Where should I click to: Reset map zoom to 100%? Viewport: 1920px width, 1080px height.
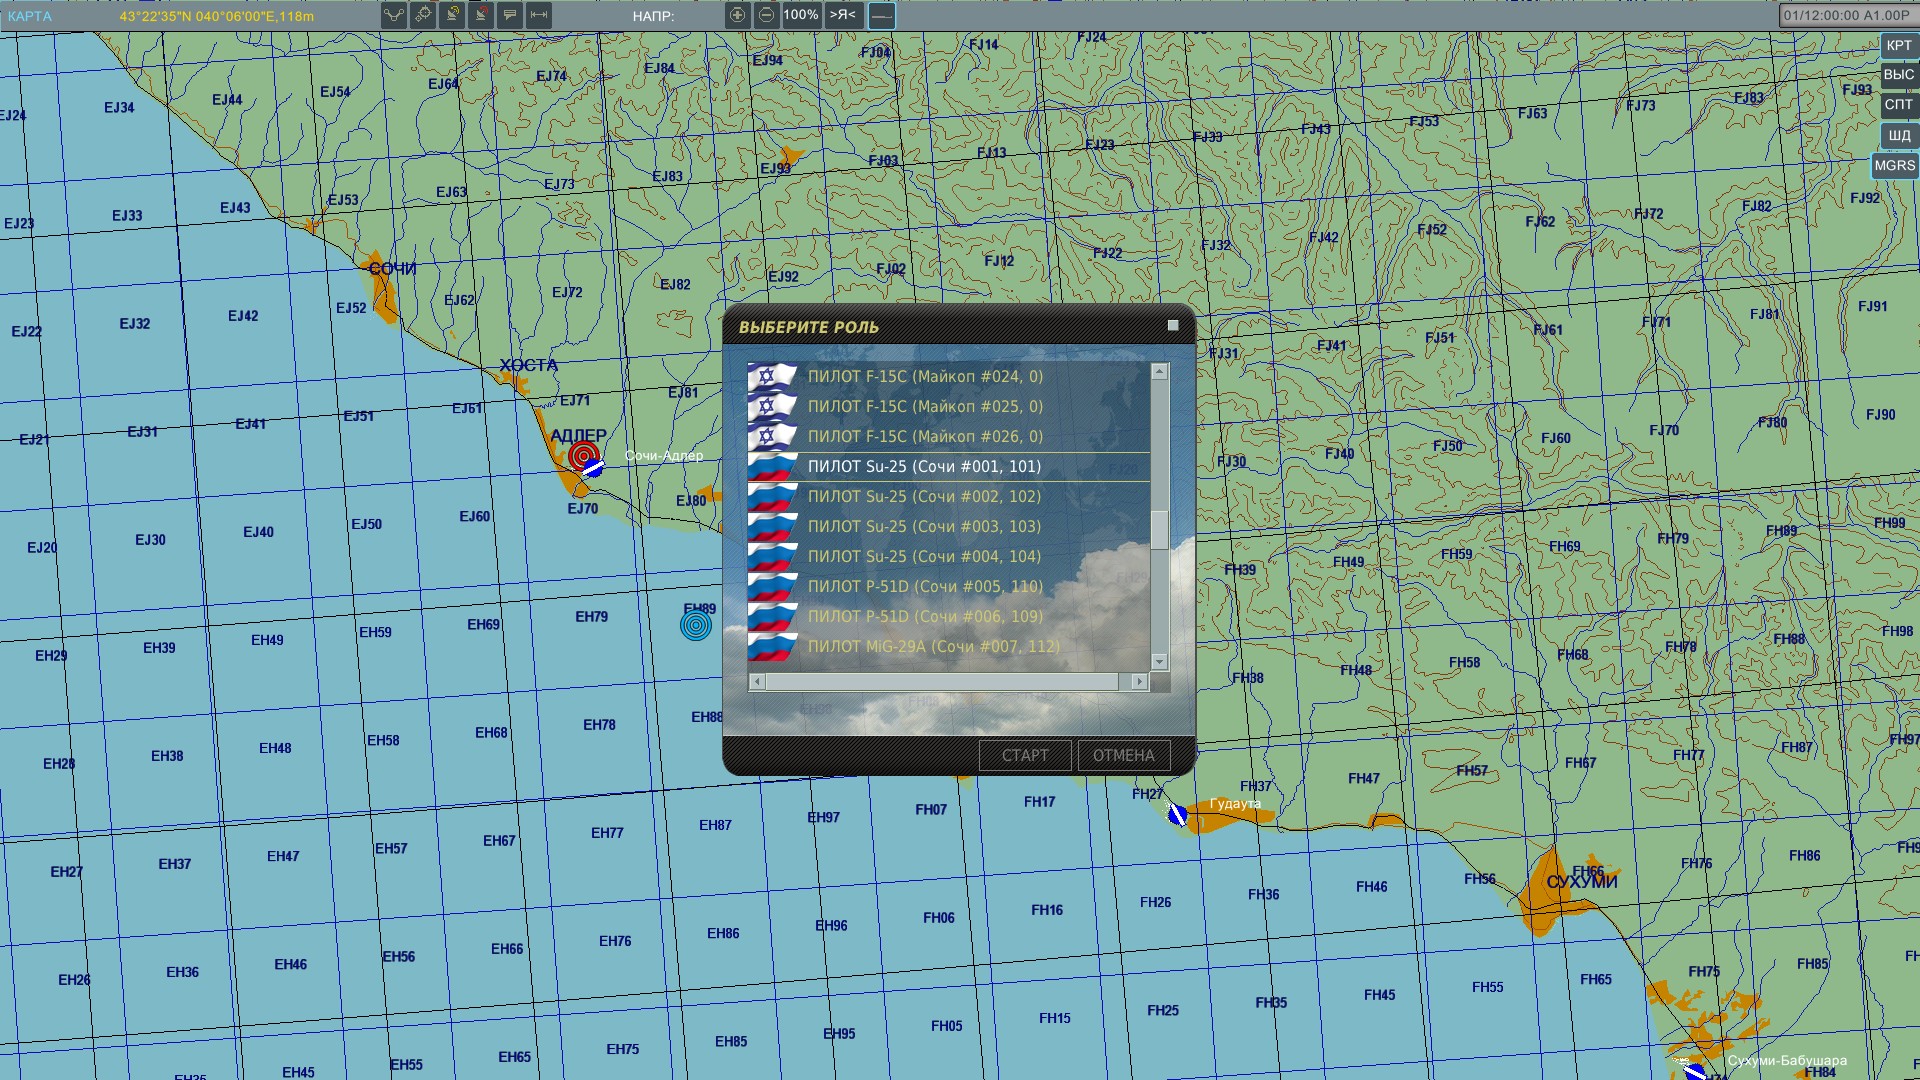801,15
